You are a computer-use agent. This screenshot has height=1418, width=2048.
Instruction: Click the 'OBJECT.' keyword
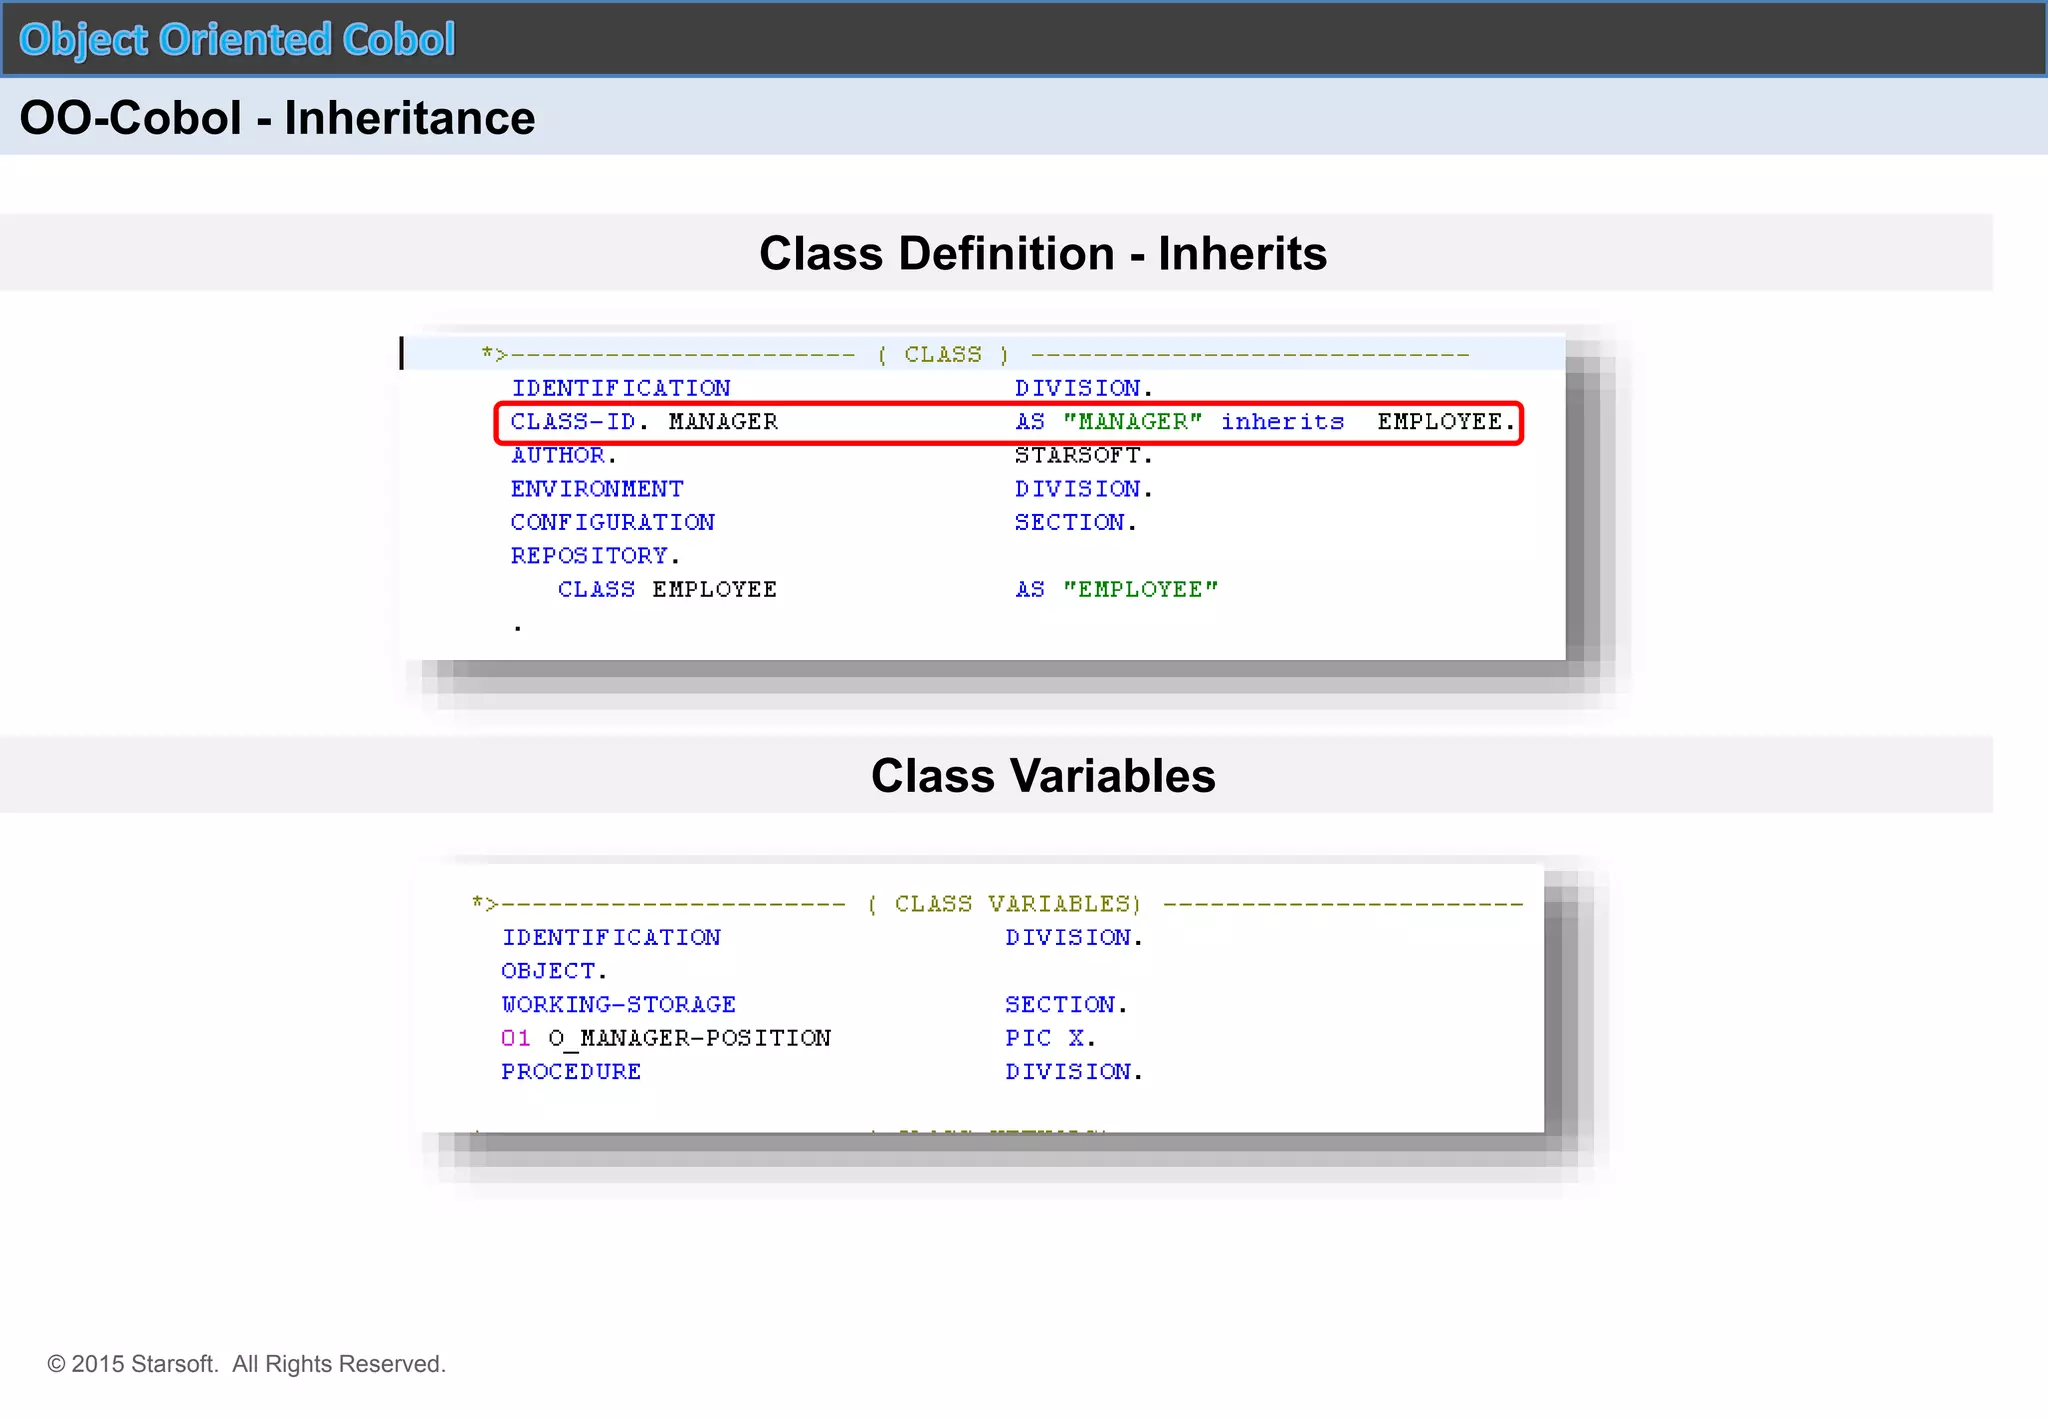pyautogui.click(x=554, y=971)
